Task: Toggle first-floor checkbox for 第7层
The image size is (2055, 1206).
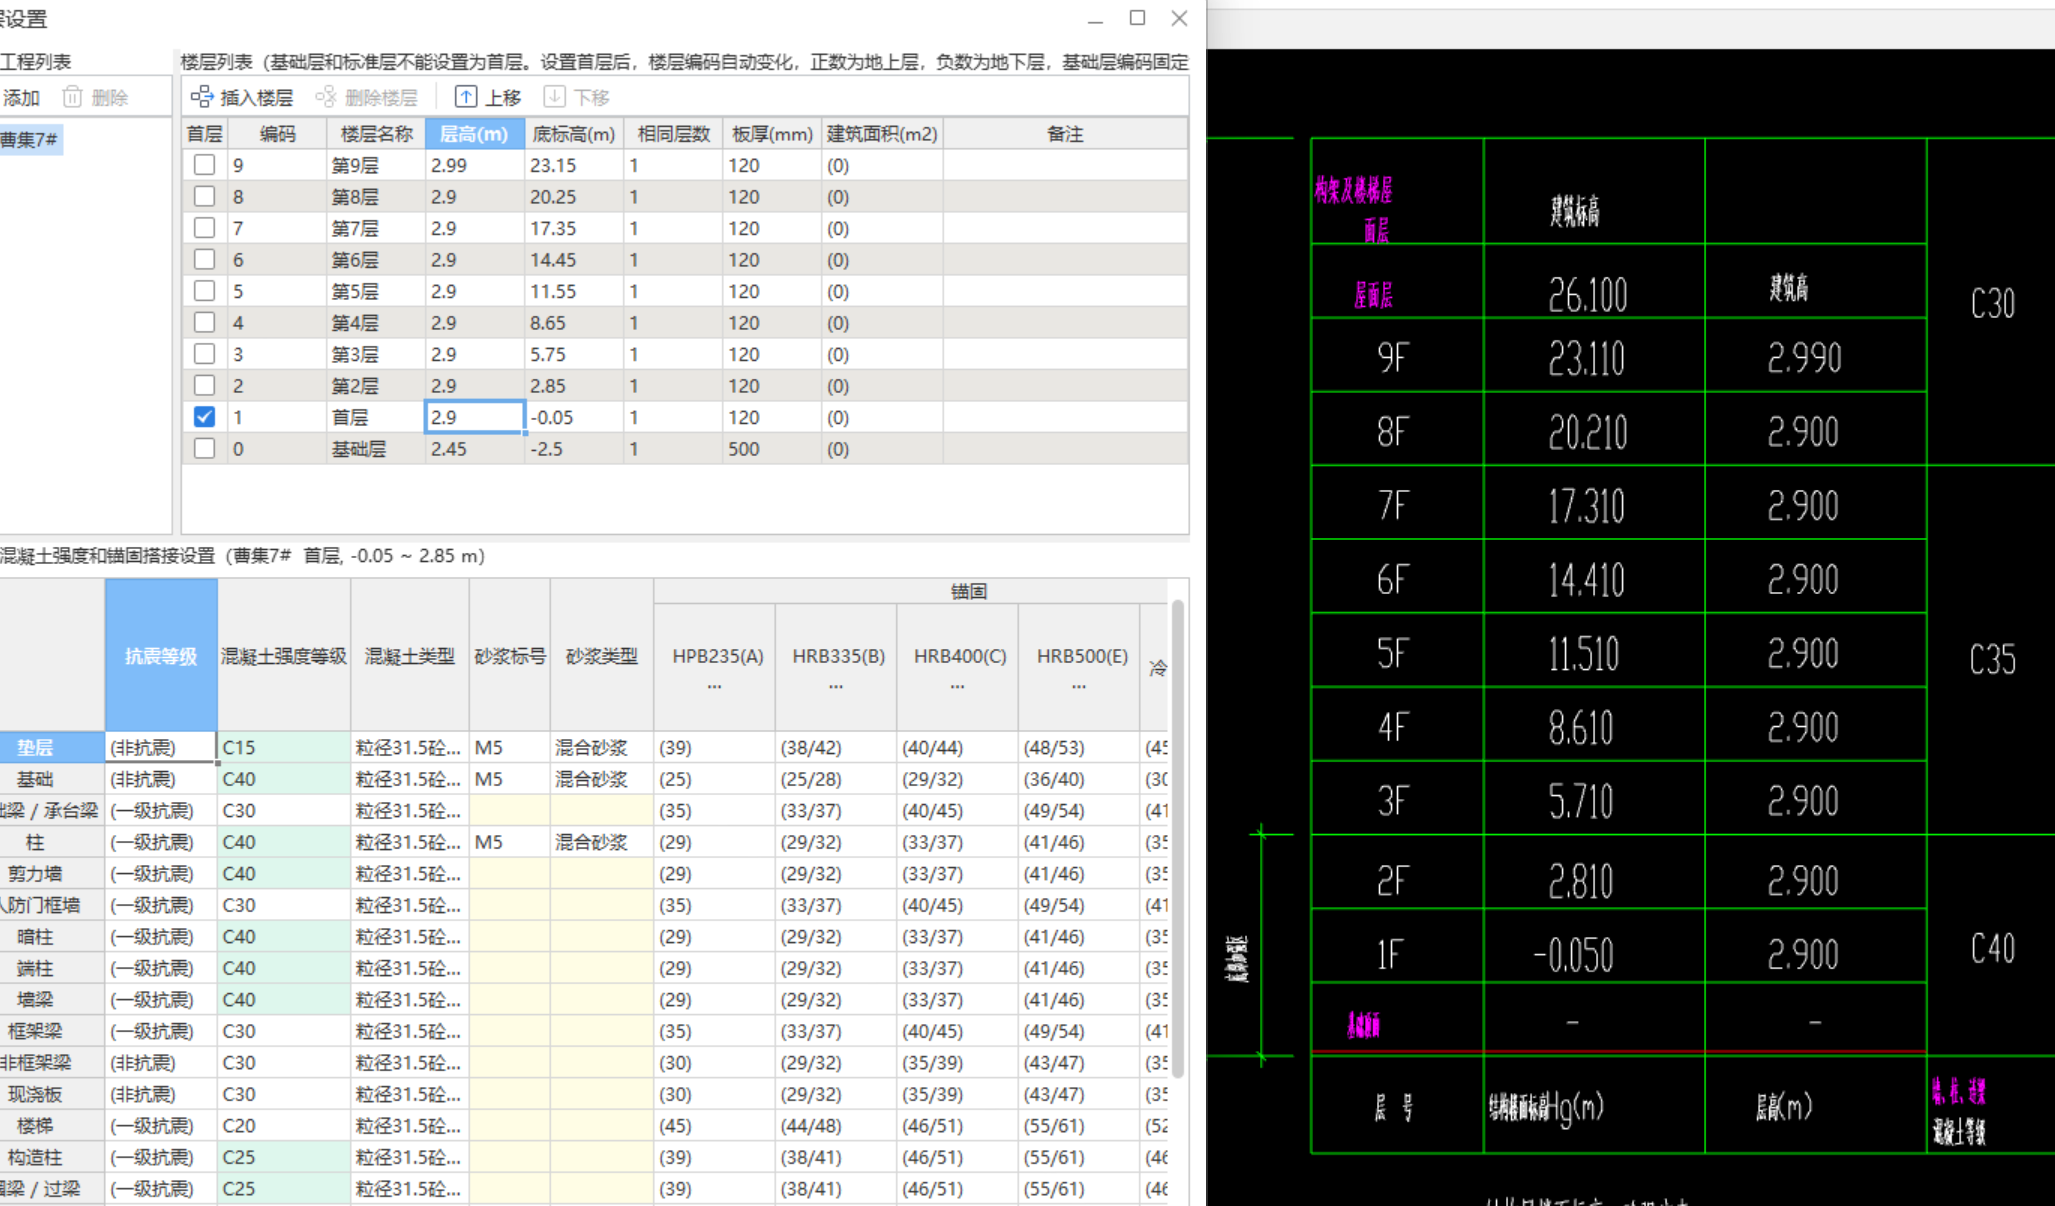Action: (x=204, y=228)
